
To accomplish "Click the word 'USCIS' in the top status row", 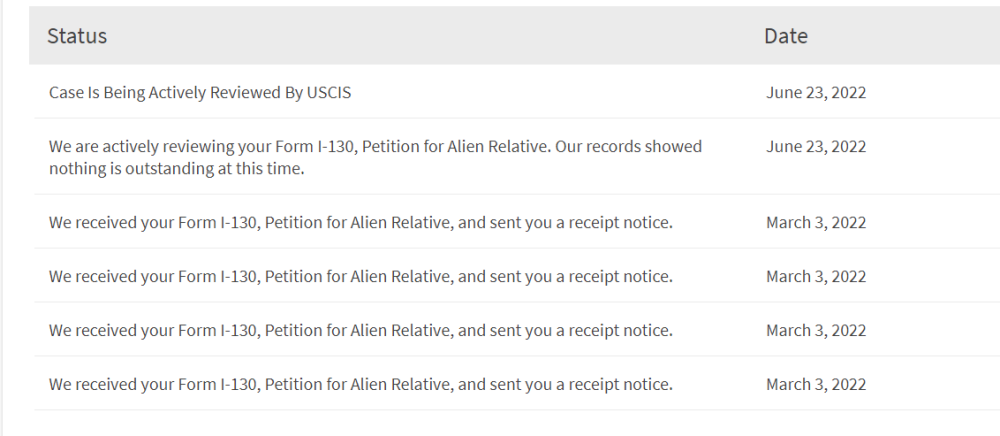I will 328,92.
